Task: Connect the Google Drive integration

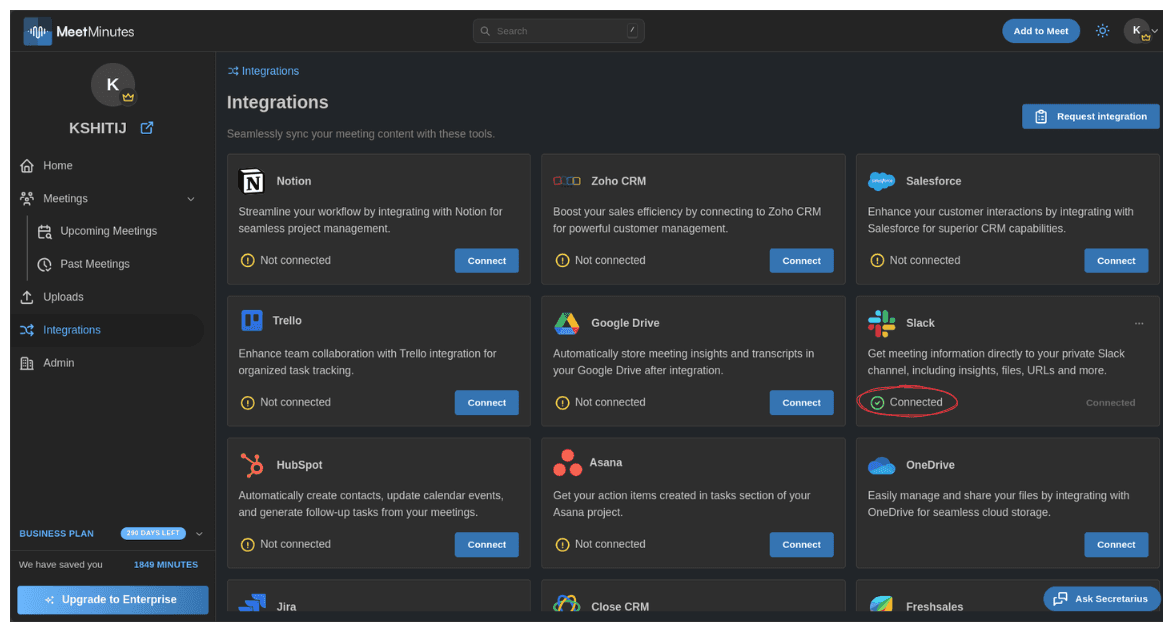Action: [801, 403]
